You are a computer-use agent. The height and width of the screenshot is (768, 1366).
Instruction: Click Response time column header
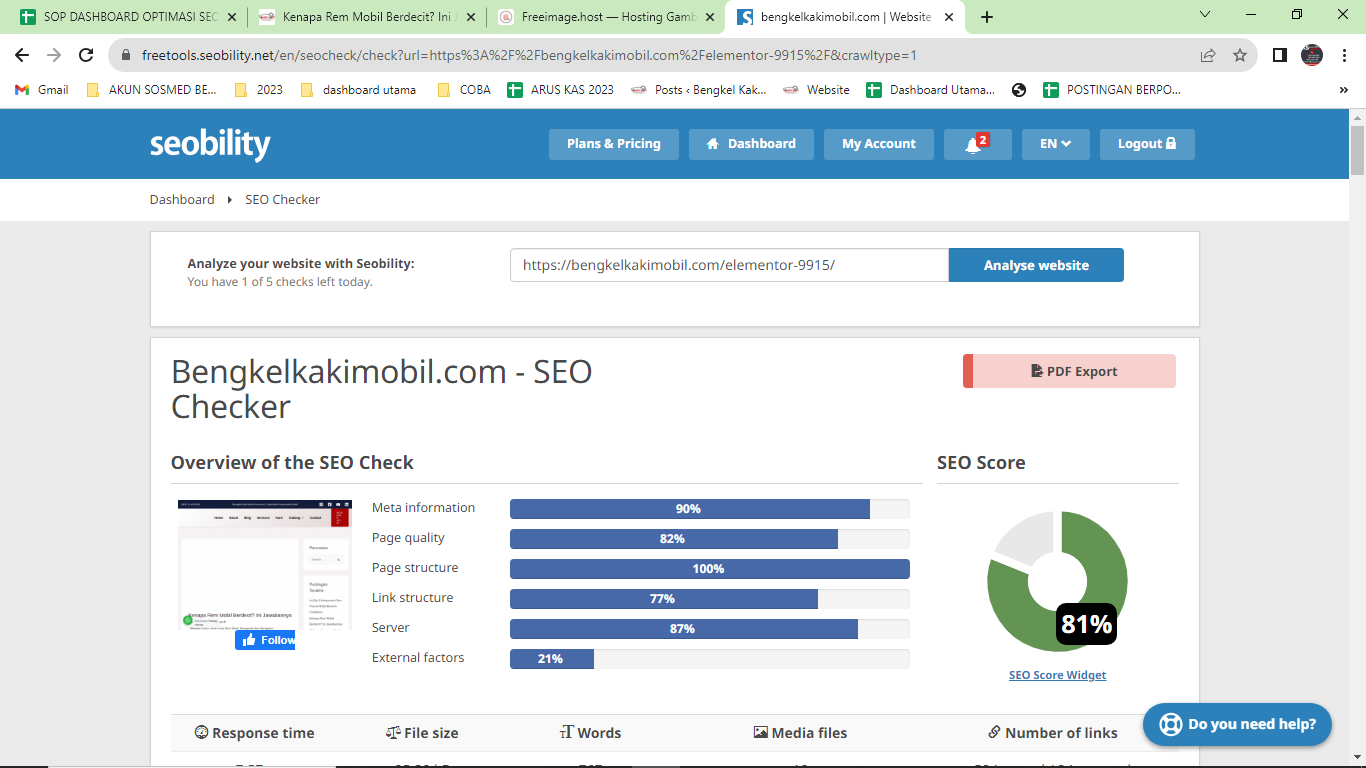click(254, 733)
